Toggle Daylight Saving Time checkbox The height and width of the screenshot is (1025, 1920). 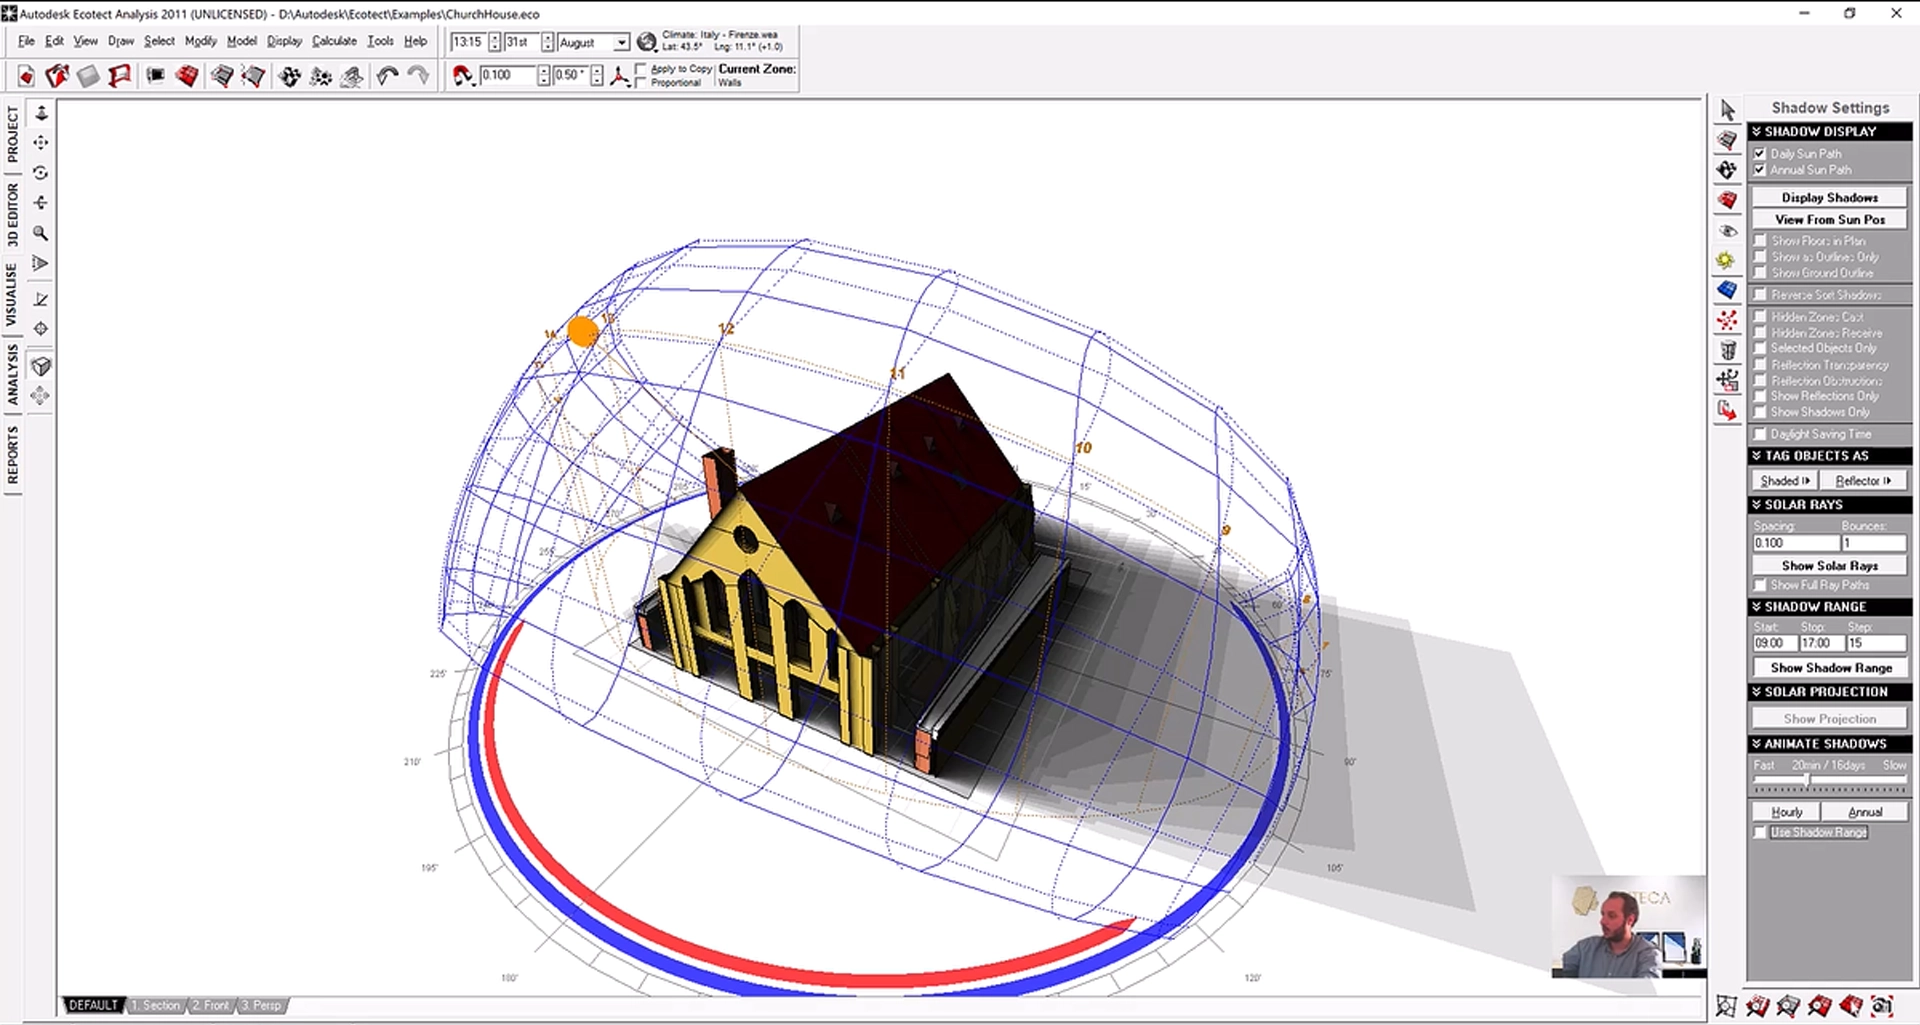coord(1760,434)
